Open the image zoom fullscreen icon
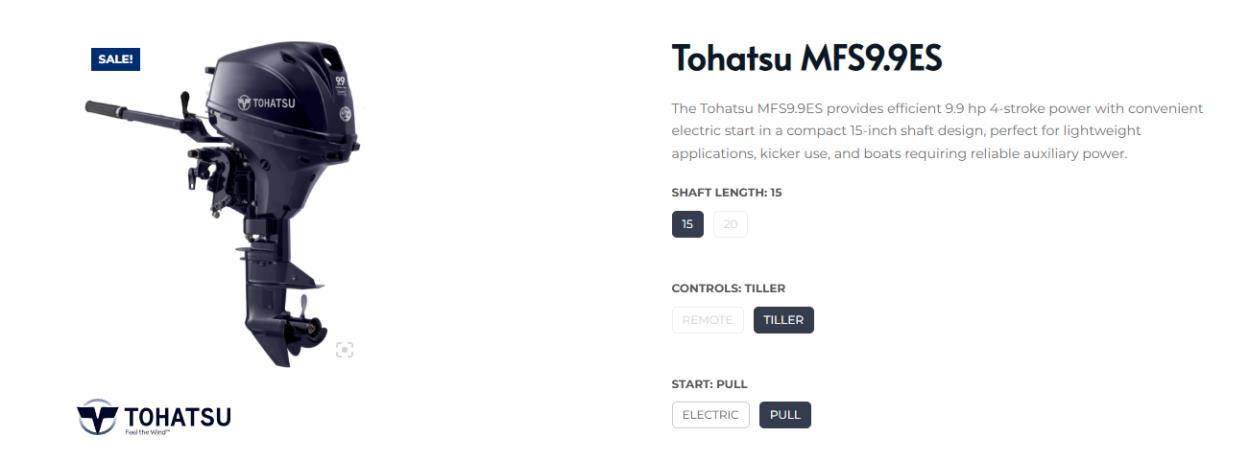The width and height of the screenshot is (1250, 460). [x=345, y=350]
